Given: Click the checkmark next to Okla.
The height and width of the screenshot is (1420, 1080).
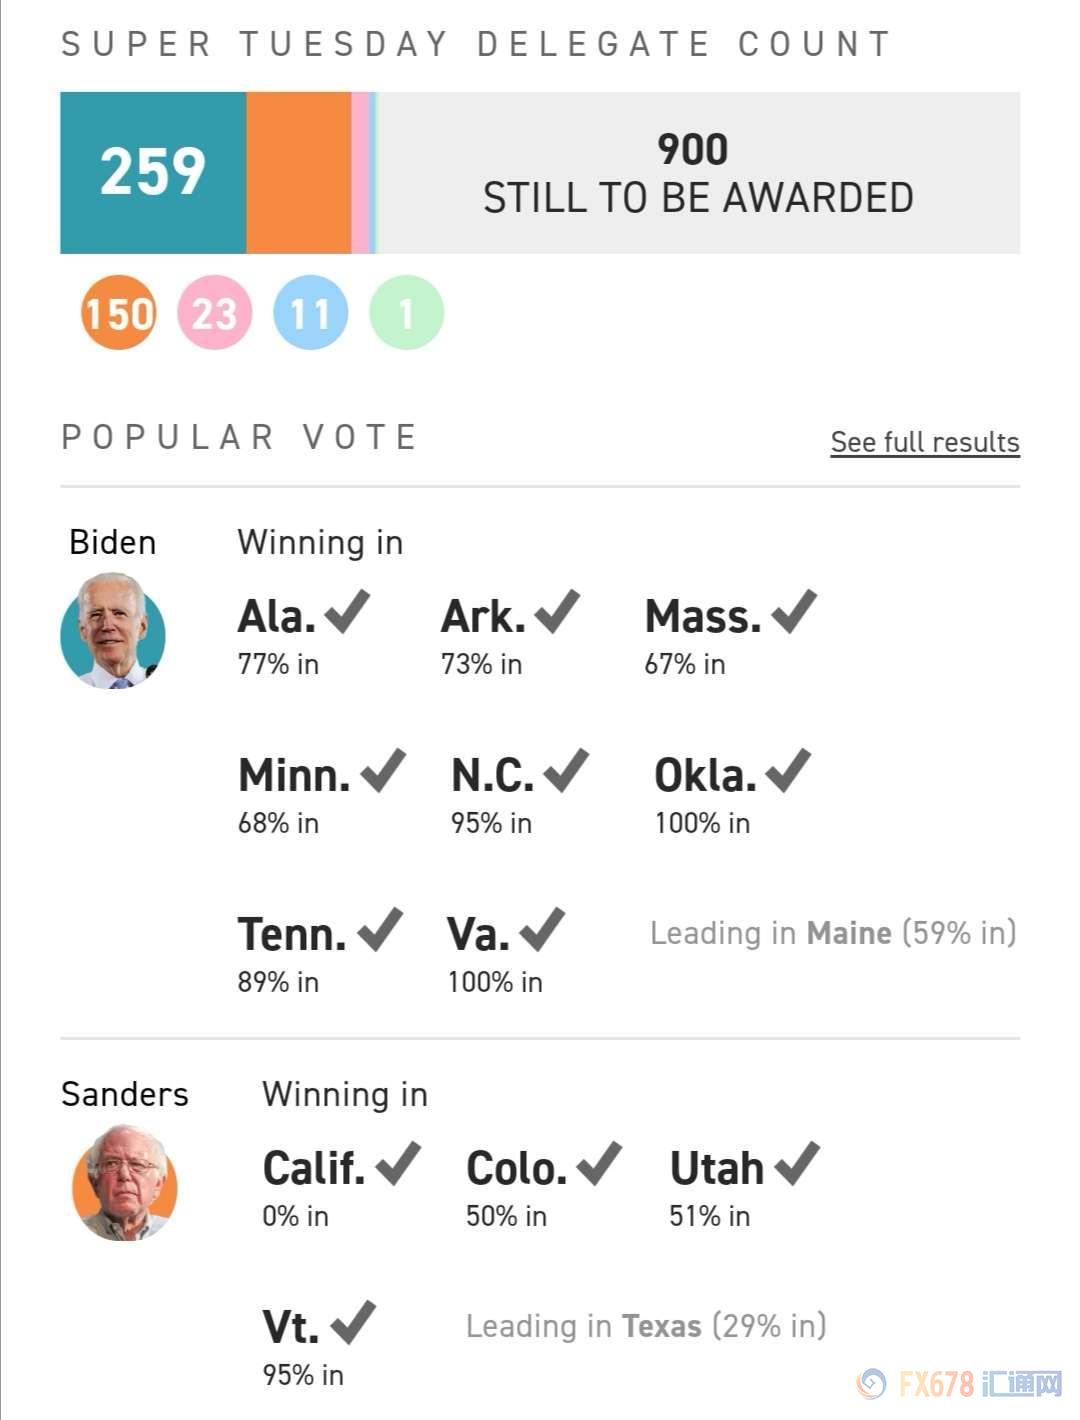Looking at the screenshot, I should coord(787,770).
